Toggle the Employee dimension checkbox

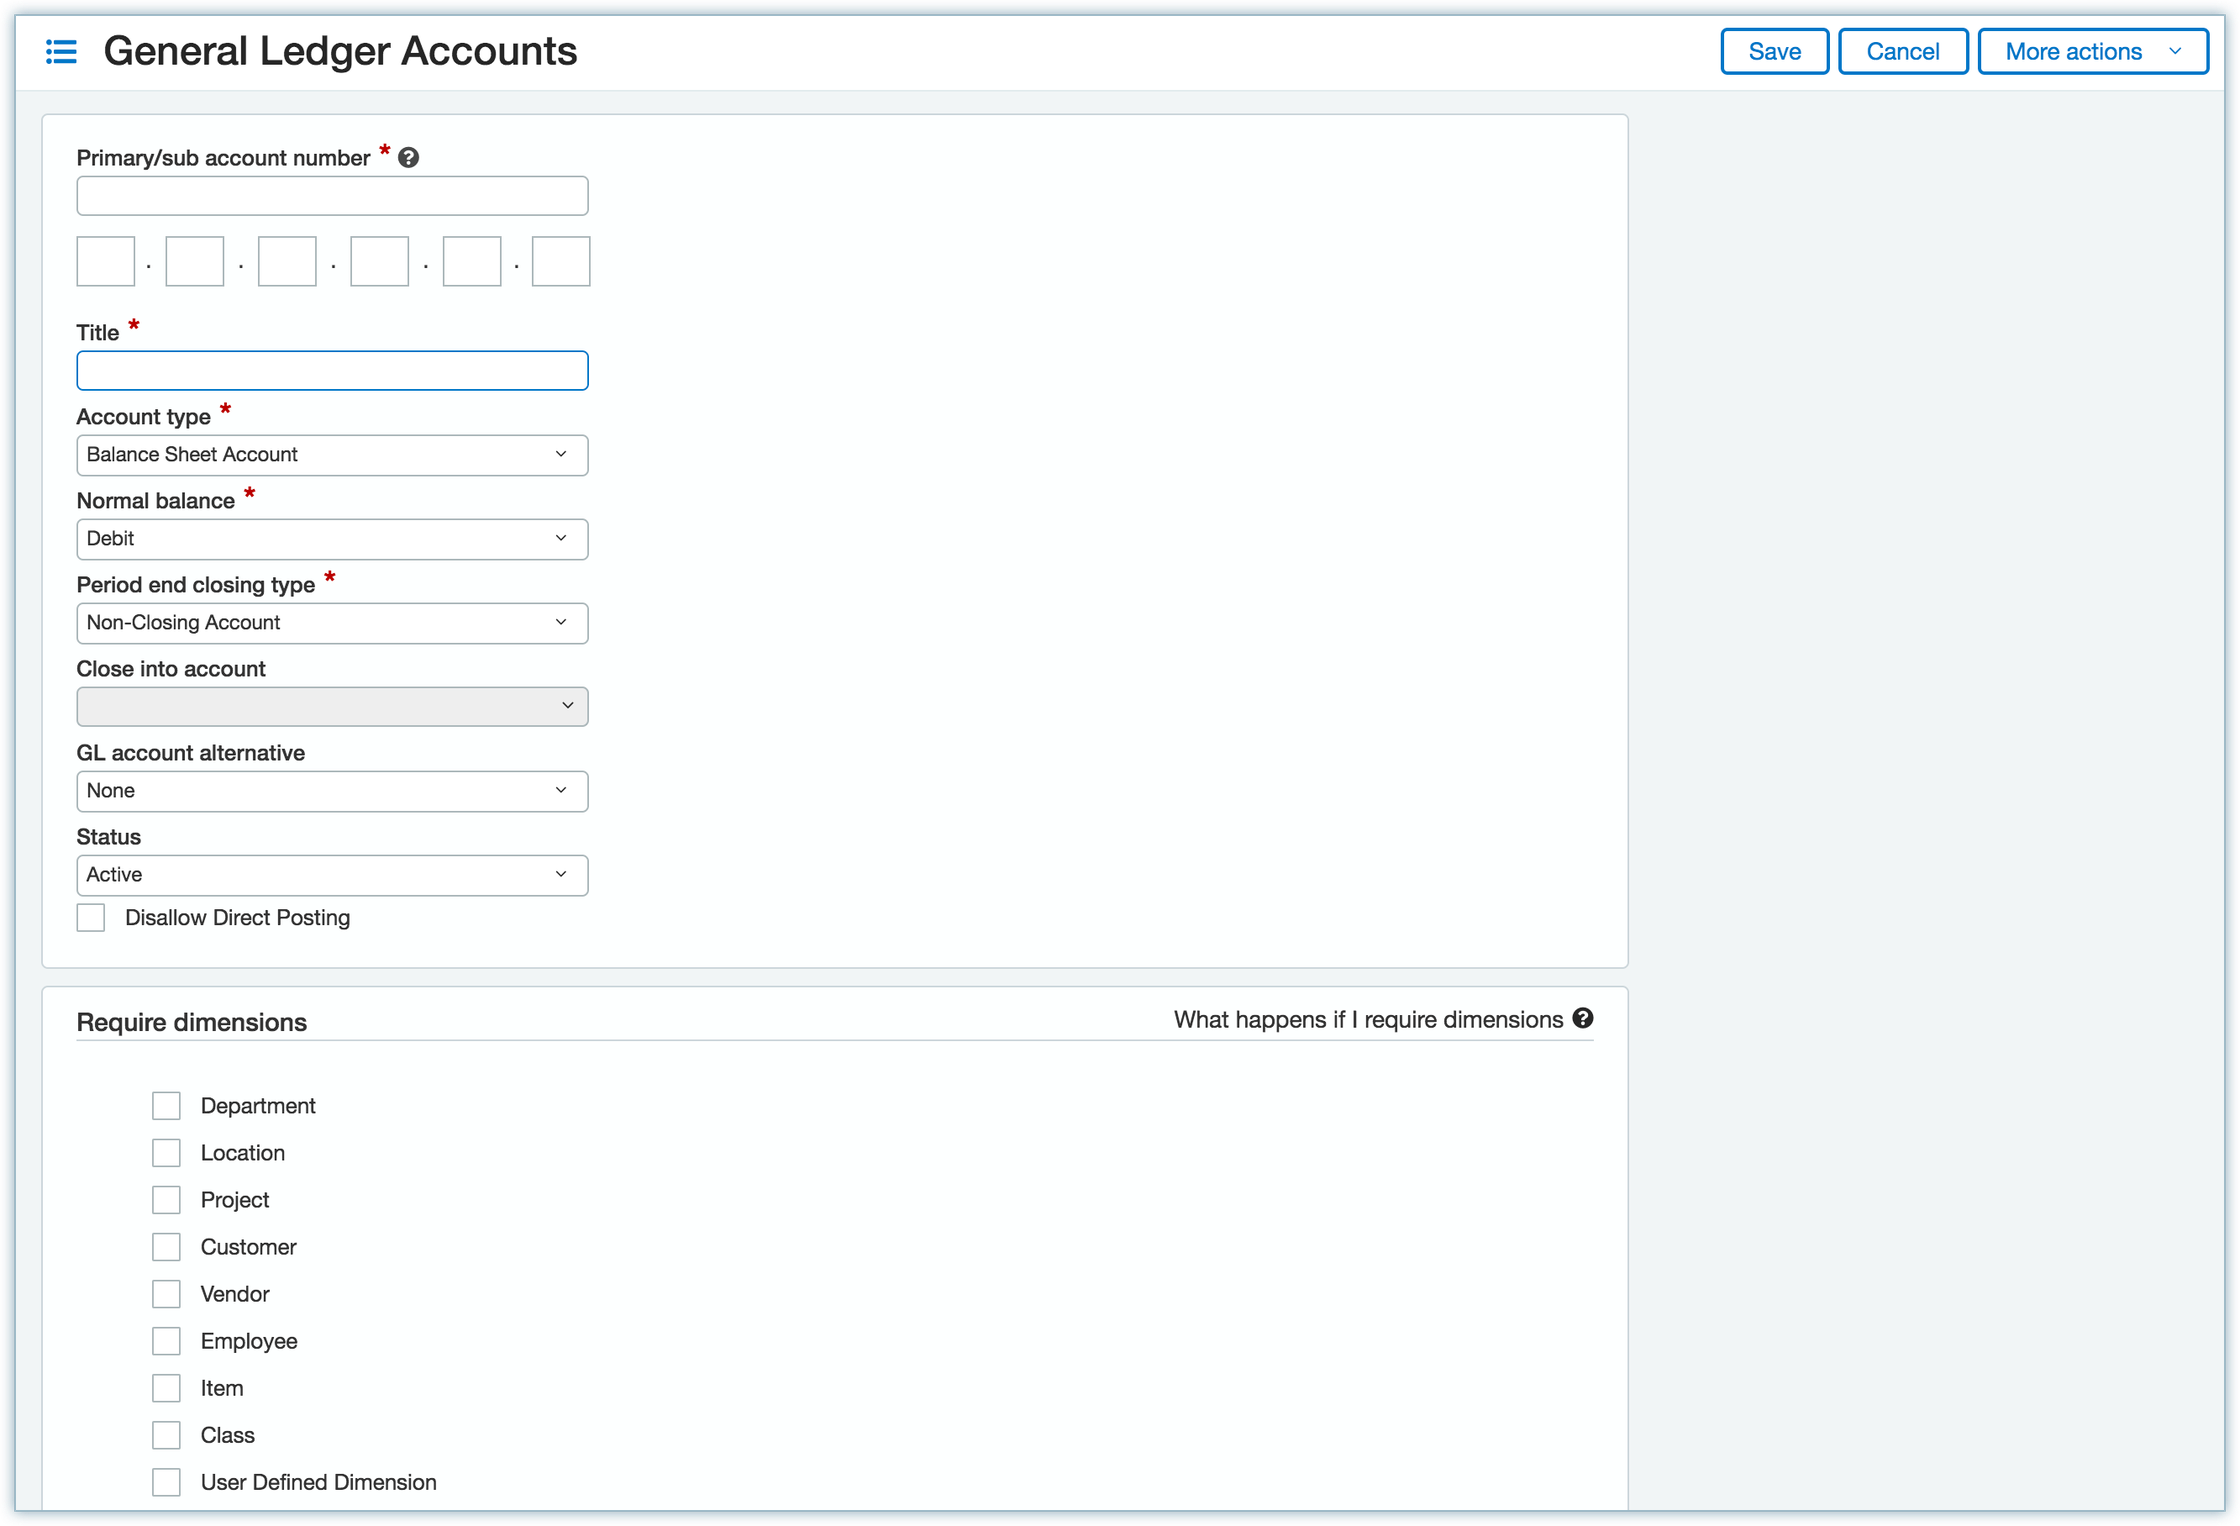[166, 1340]
